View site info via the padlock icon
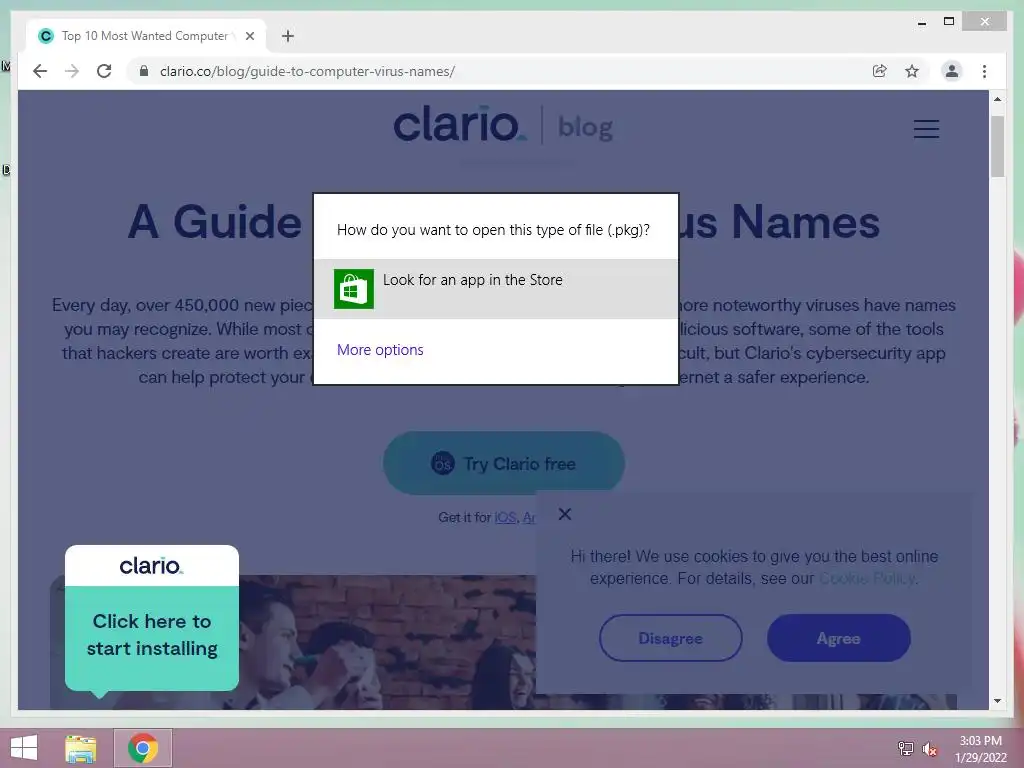1024x768 pixels. 144,71
